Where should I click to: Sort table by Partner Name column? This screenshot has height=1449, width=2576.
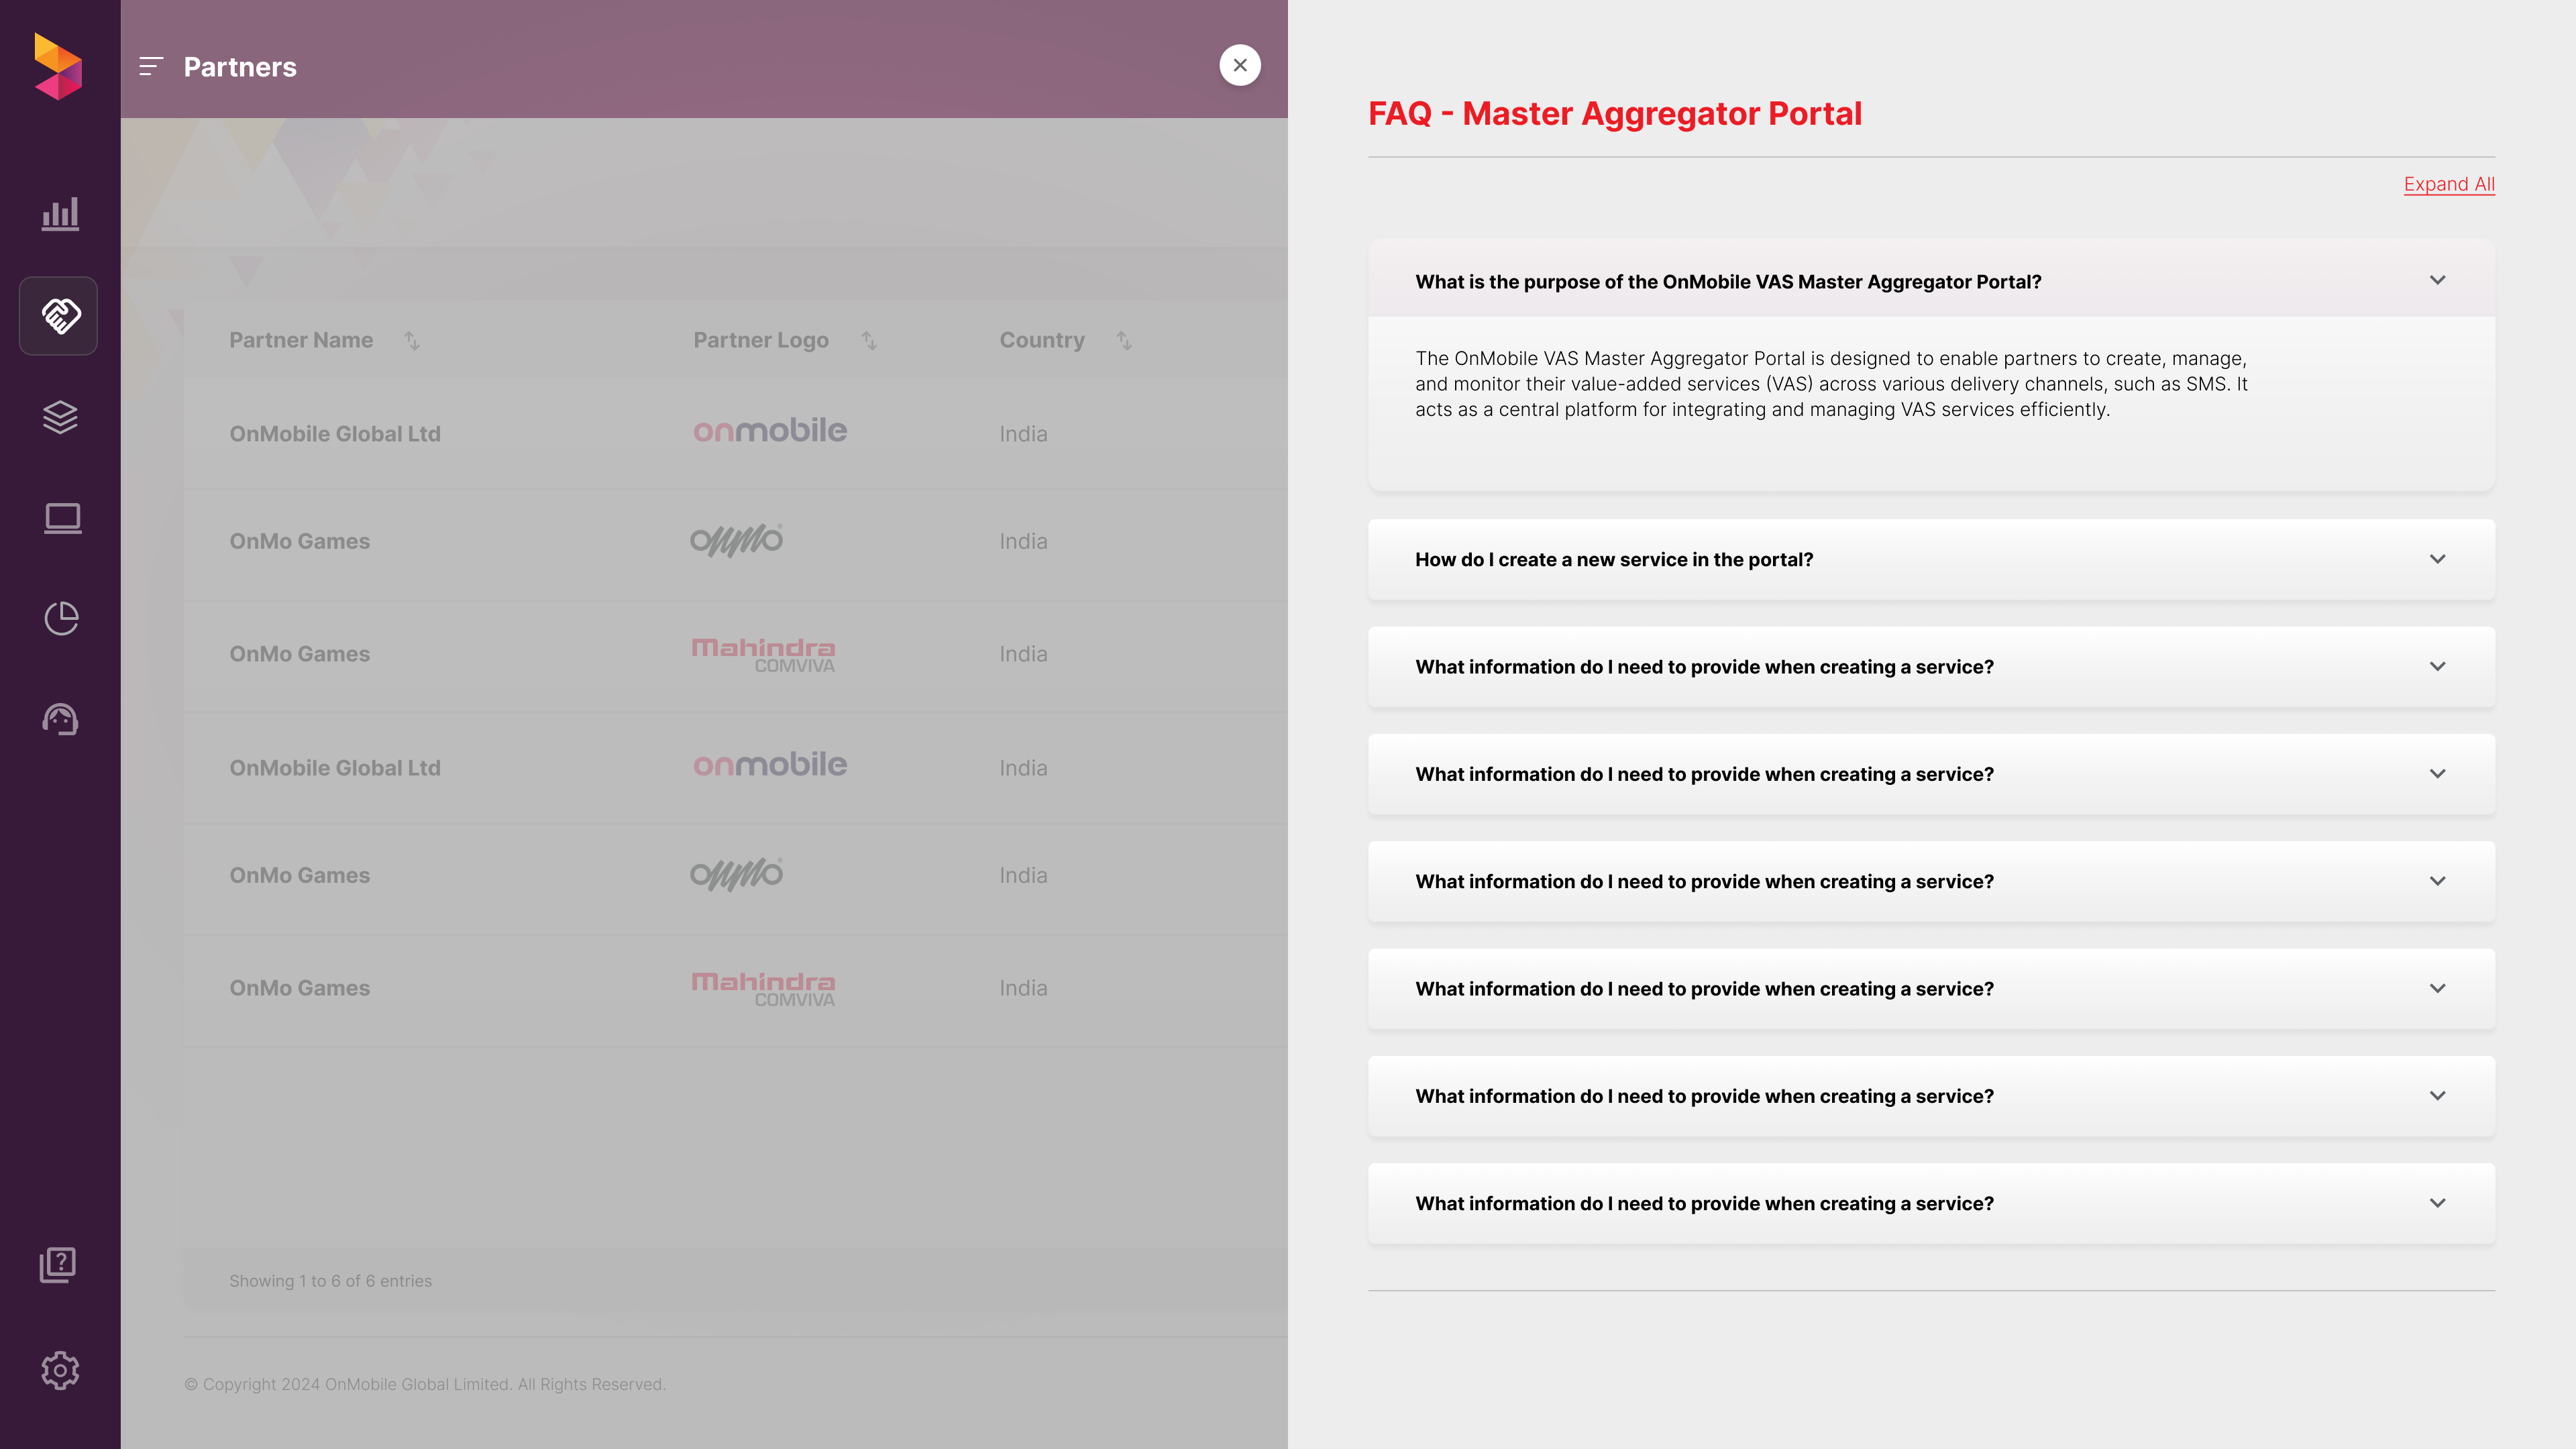point(411,341)
